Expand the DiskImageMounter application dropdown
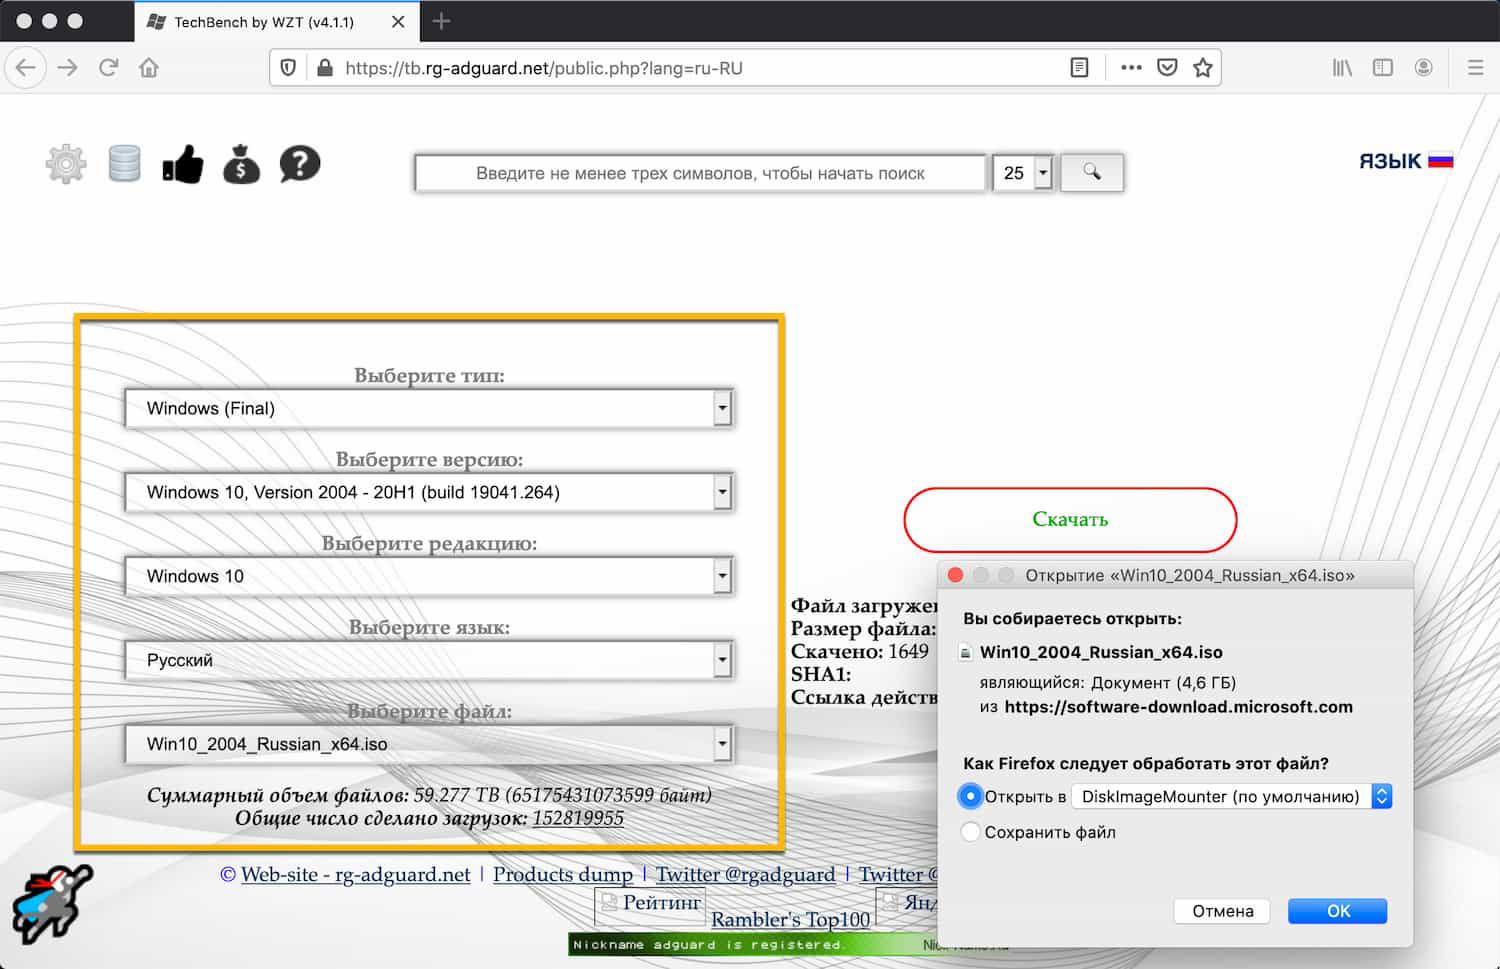This screenshot has height=969, width=1500. (1231, 796)
